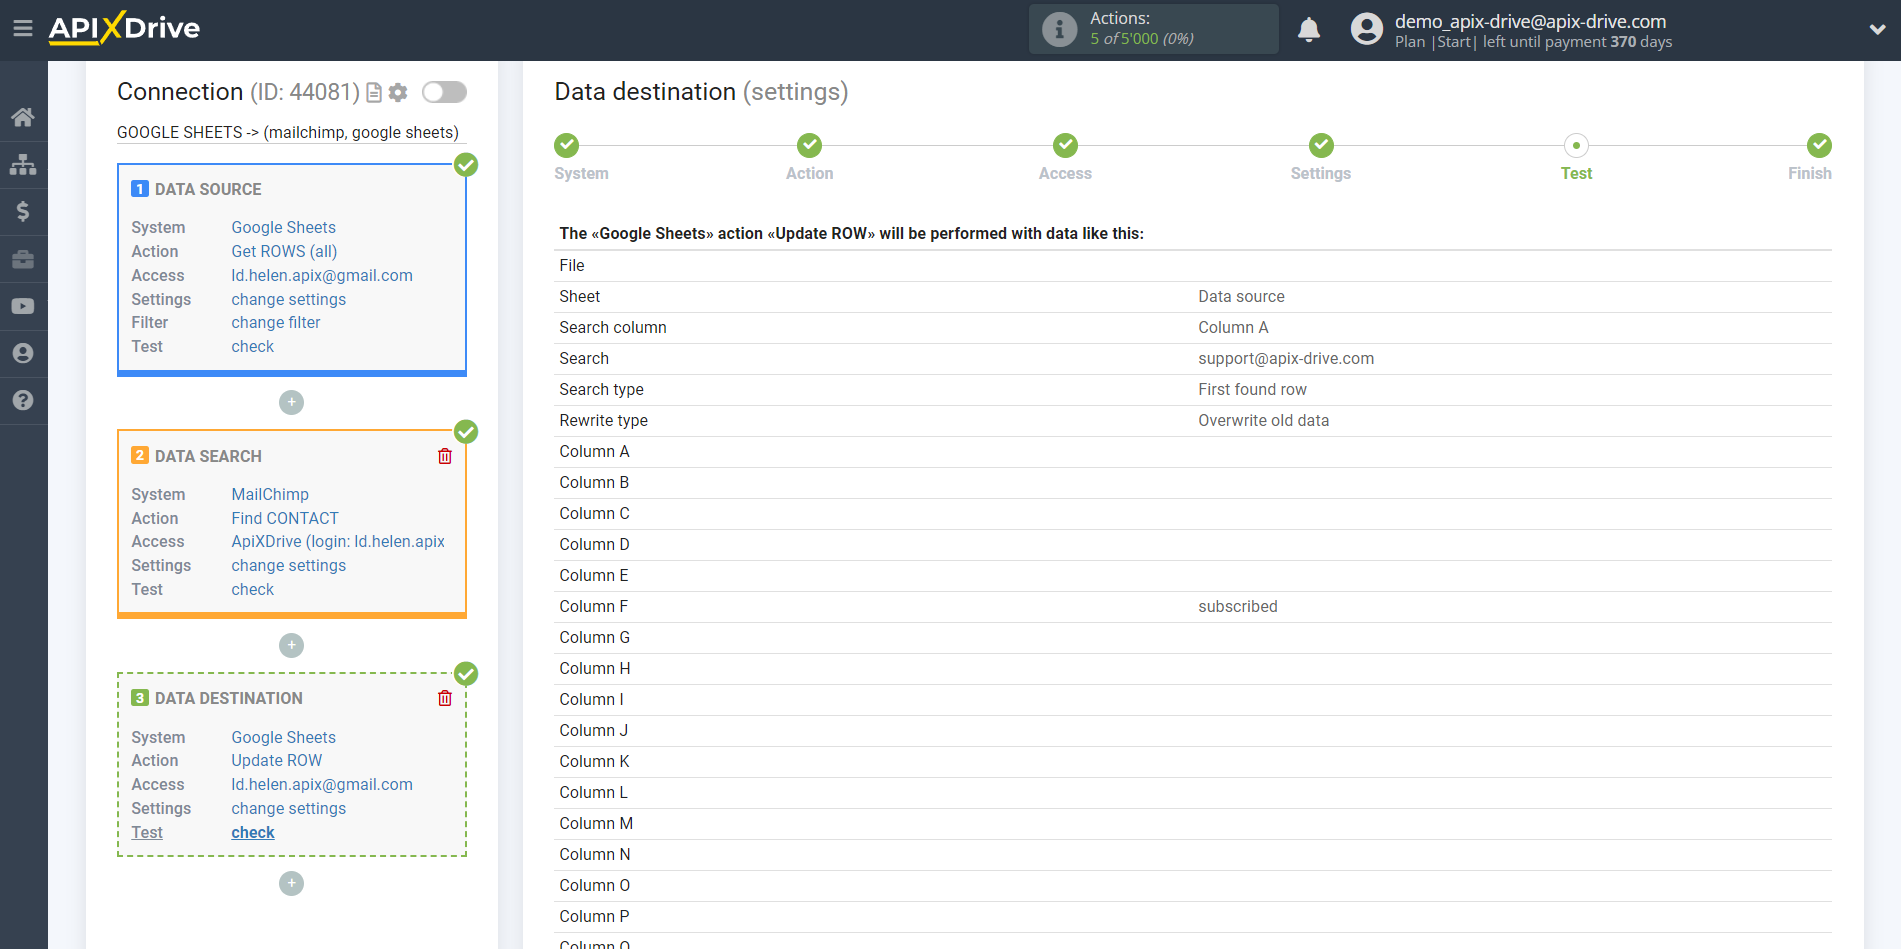Click the Column M row label

(596, 823)
